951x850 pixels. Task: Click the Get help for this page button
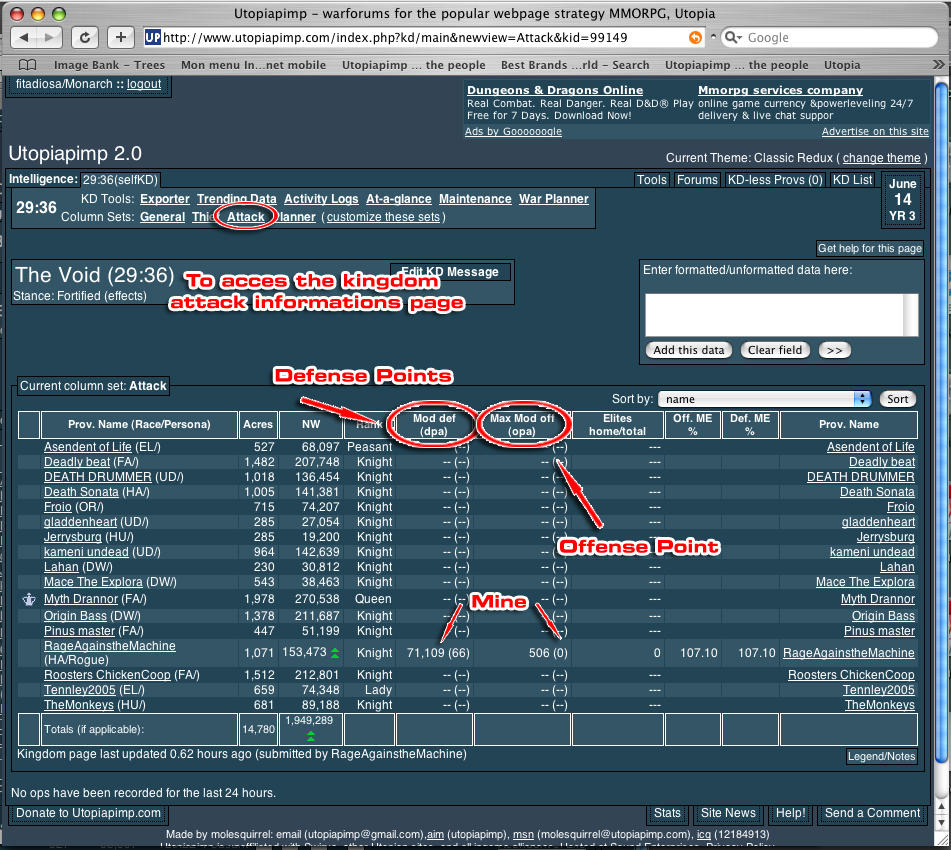coord(870,248)
